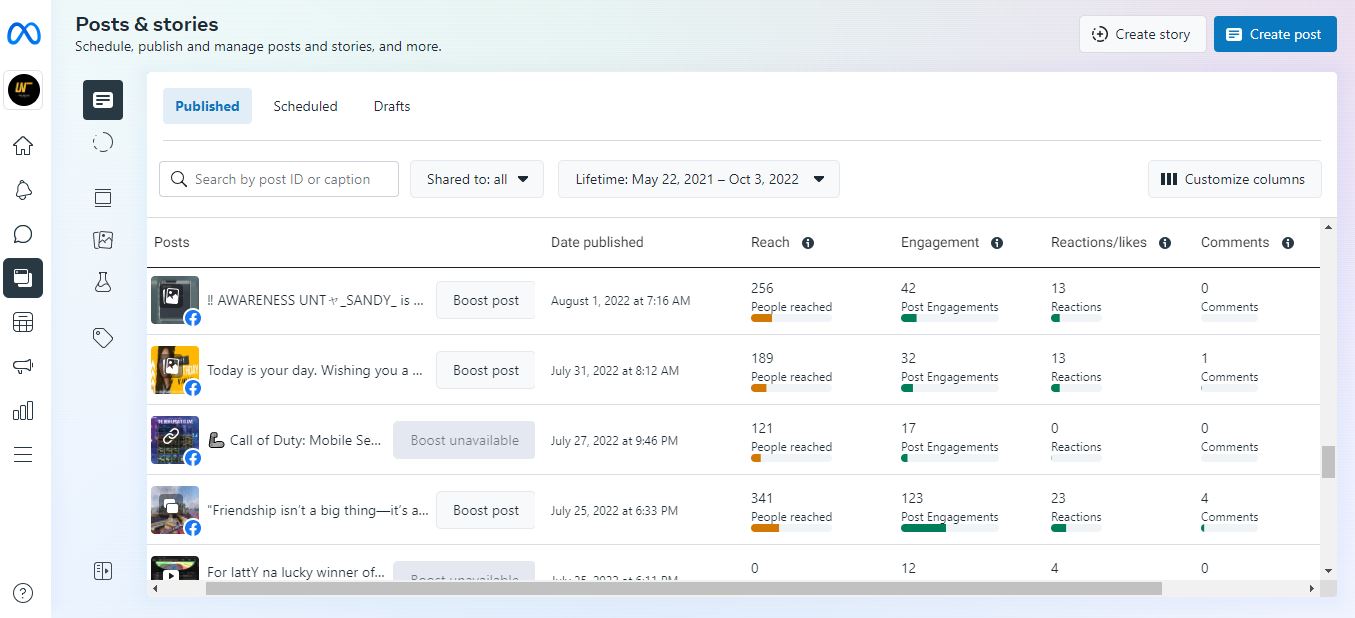The height and width of the screenshot is (618, 1355).
Task: Click the 123 Post Engagements value
Action: pos(912,498)
